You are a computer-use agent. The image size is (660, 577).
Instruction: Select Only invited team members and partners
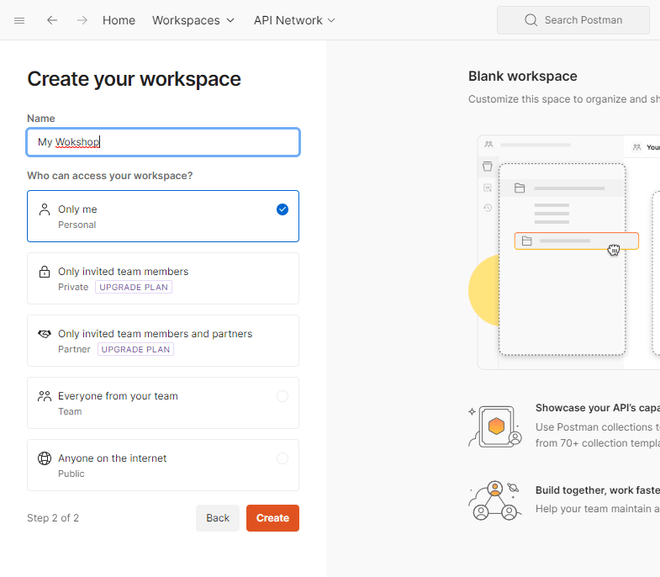point(163,340)
